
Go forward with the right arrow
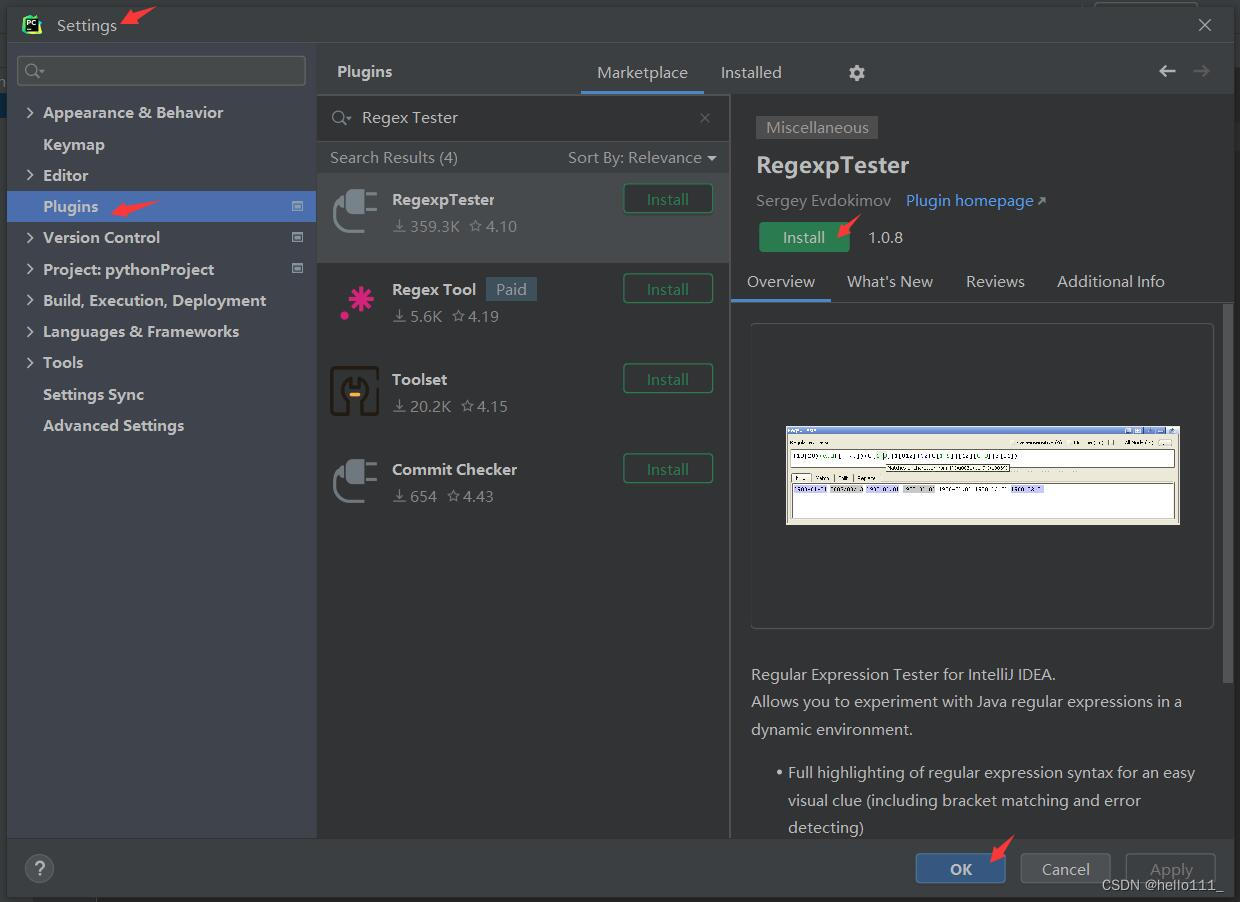point(1202,71)
